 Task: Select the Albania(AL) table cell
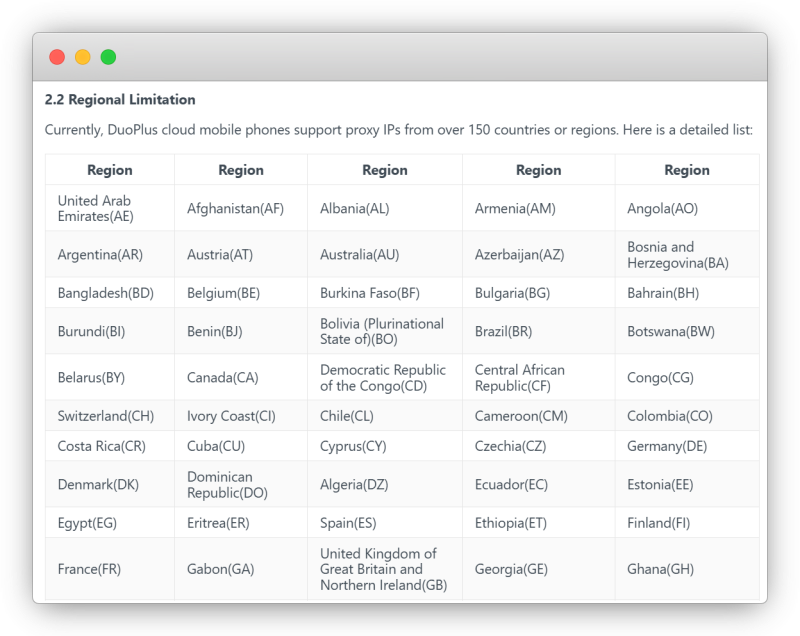click(x=355, y=208)
